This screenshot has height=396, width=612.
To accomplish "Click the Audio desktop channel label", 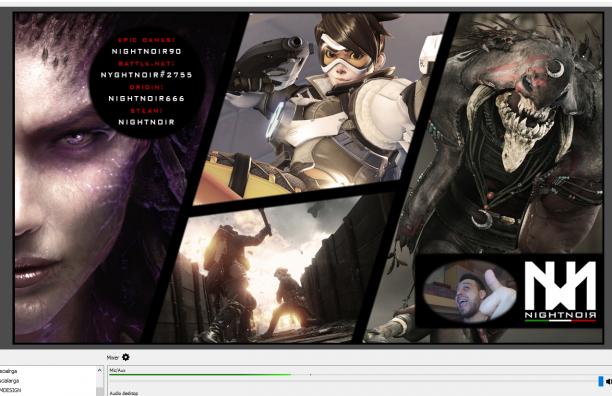I will coord(124,393).
